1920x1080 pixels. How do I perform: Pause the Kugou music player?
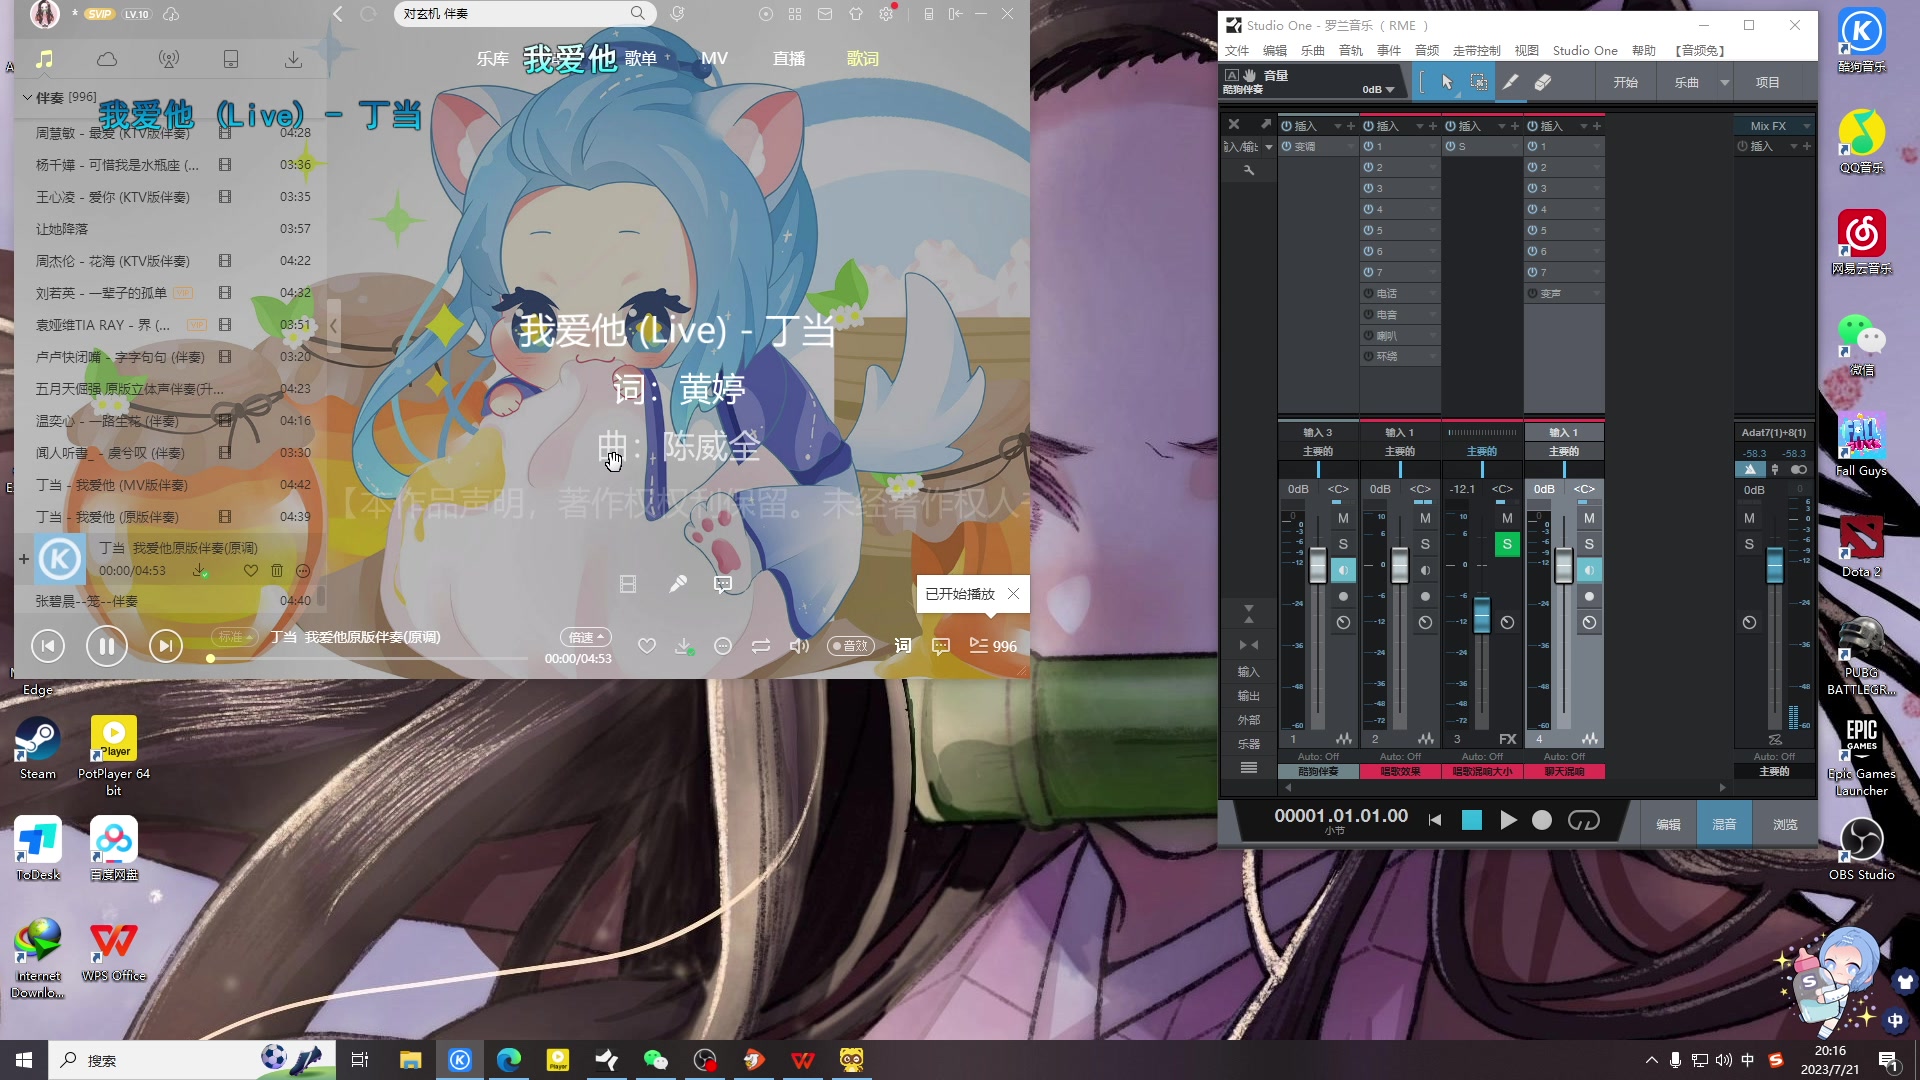(106, 646)
